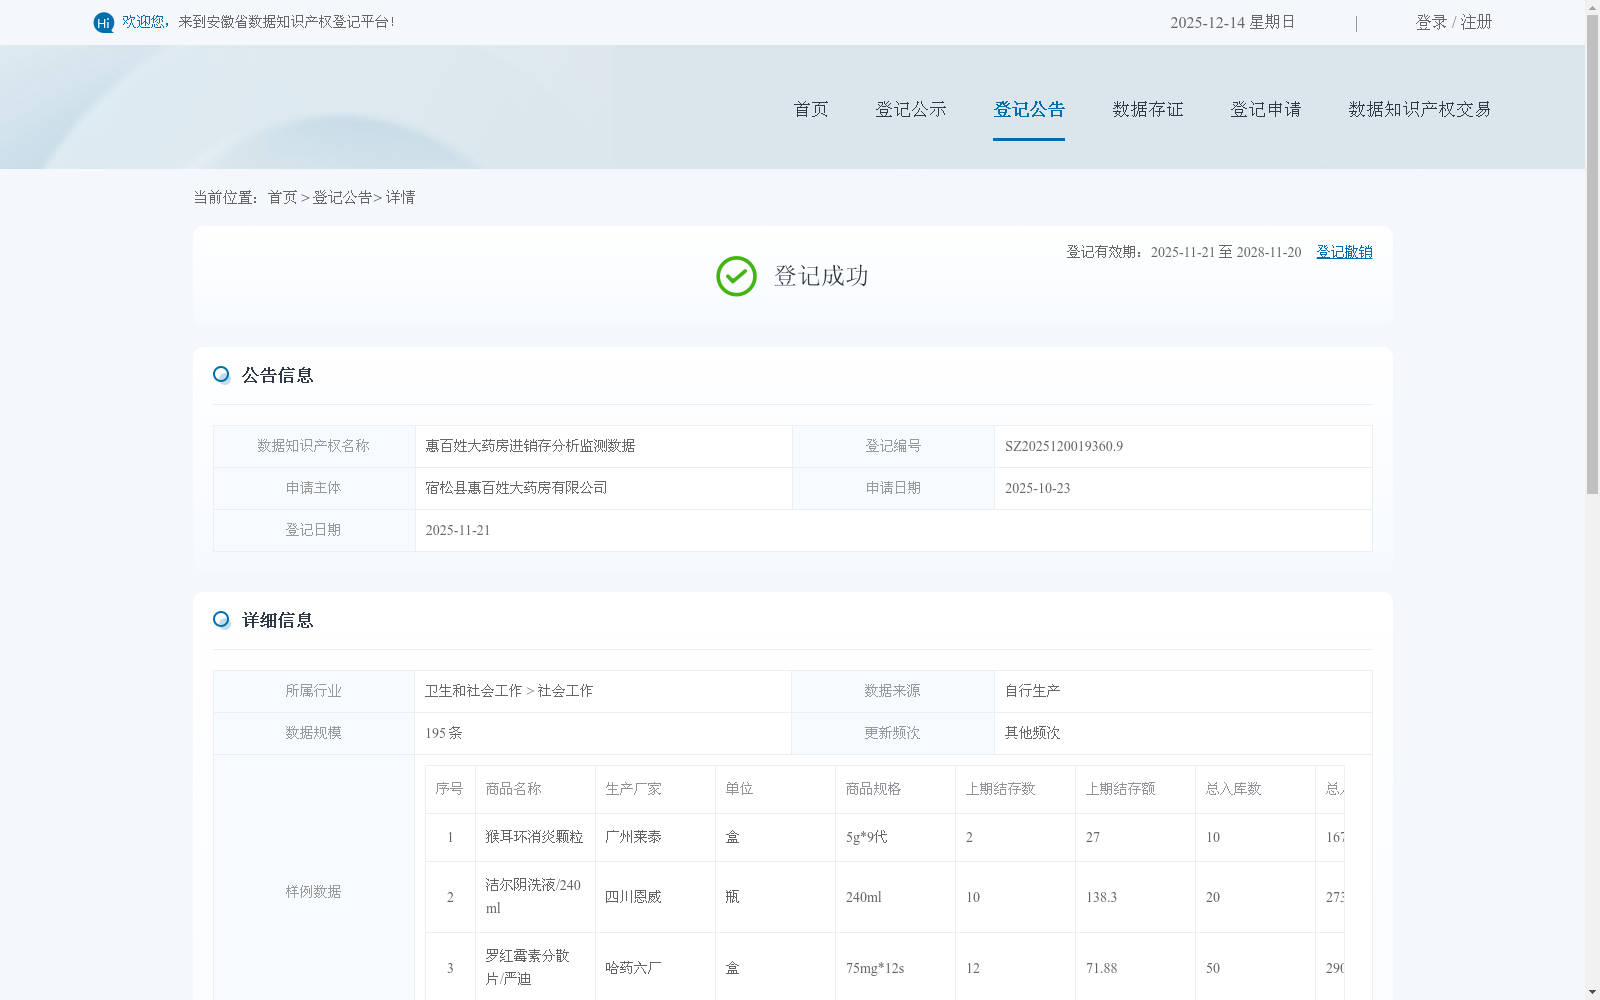This screenshot has height=1000, width=1600.
Task: Click the date text 2025-12-14 星期日
Action: pyautogui.click(x=1232, y=22)
